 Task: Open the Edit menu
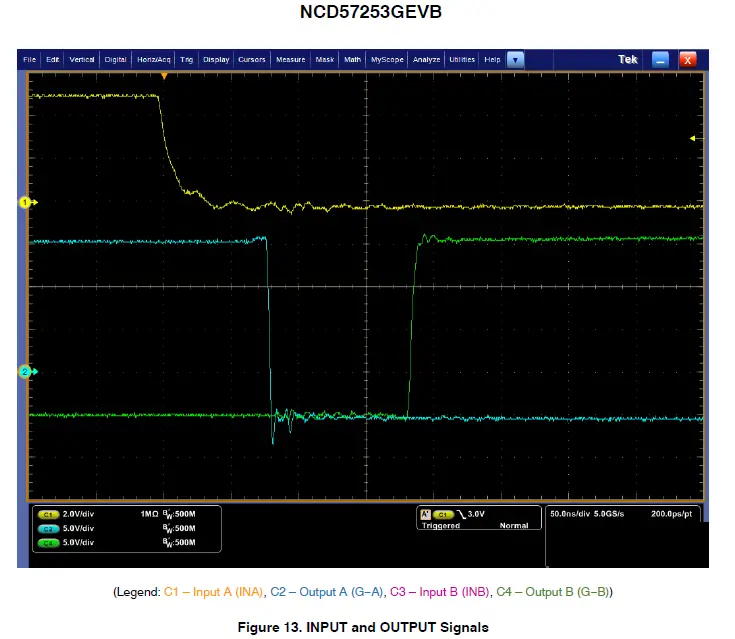pos(52,60)
